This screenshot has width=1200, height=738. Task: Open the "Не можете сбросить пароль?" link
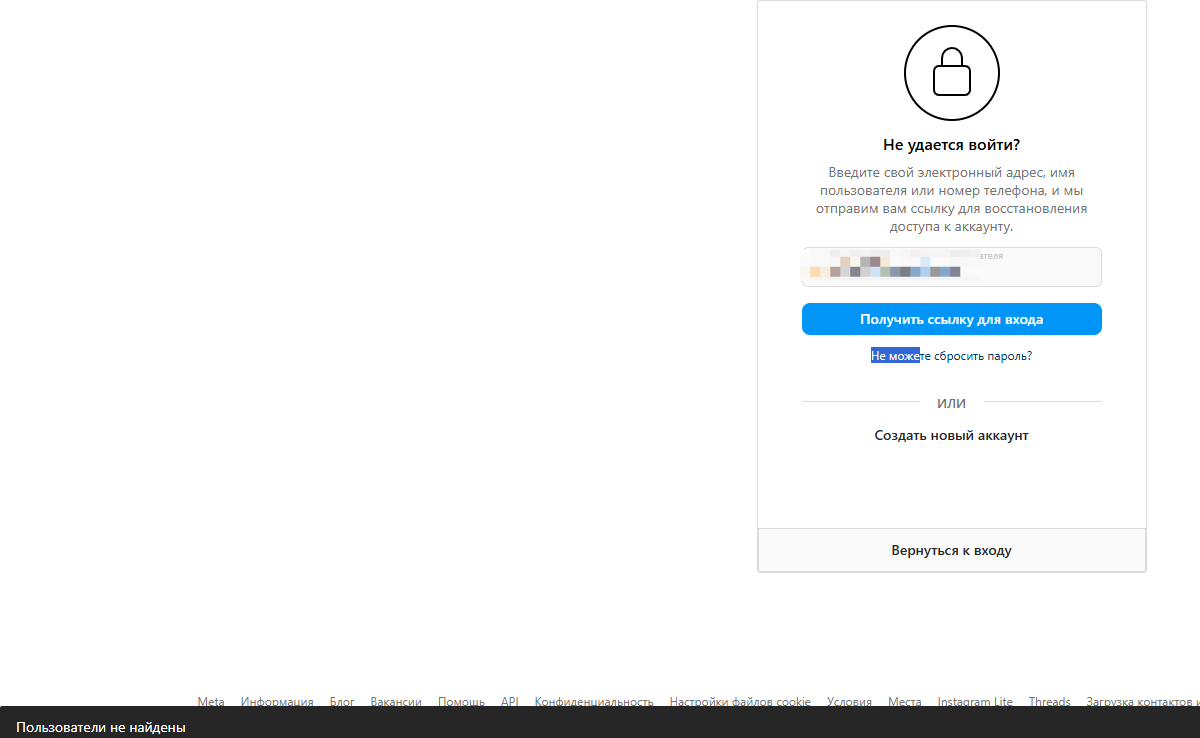[x=951, y=356]
